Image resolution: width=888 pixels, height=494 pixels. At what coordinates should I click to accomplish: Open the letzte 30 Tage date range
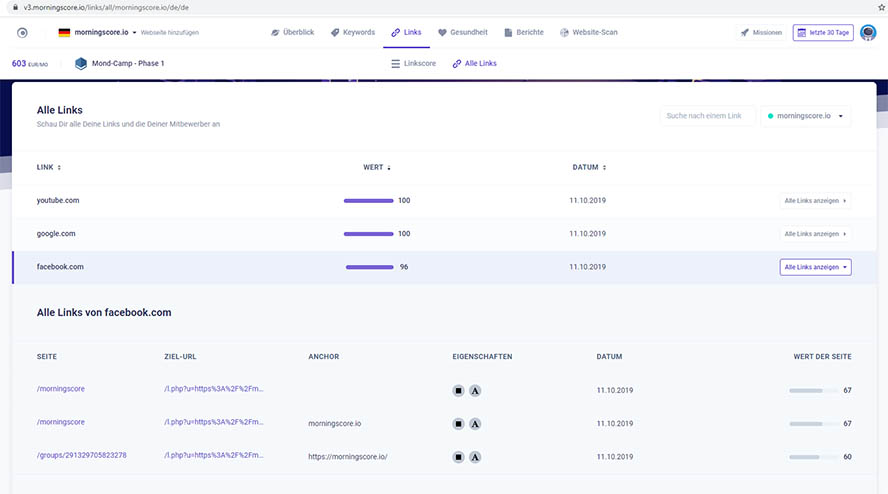coord(823,33)
